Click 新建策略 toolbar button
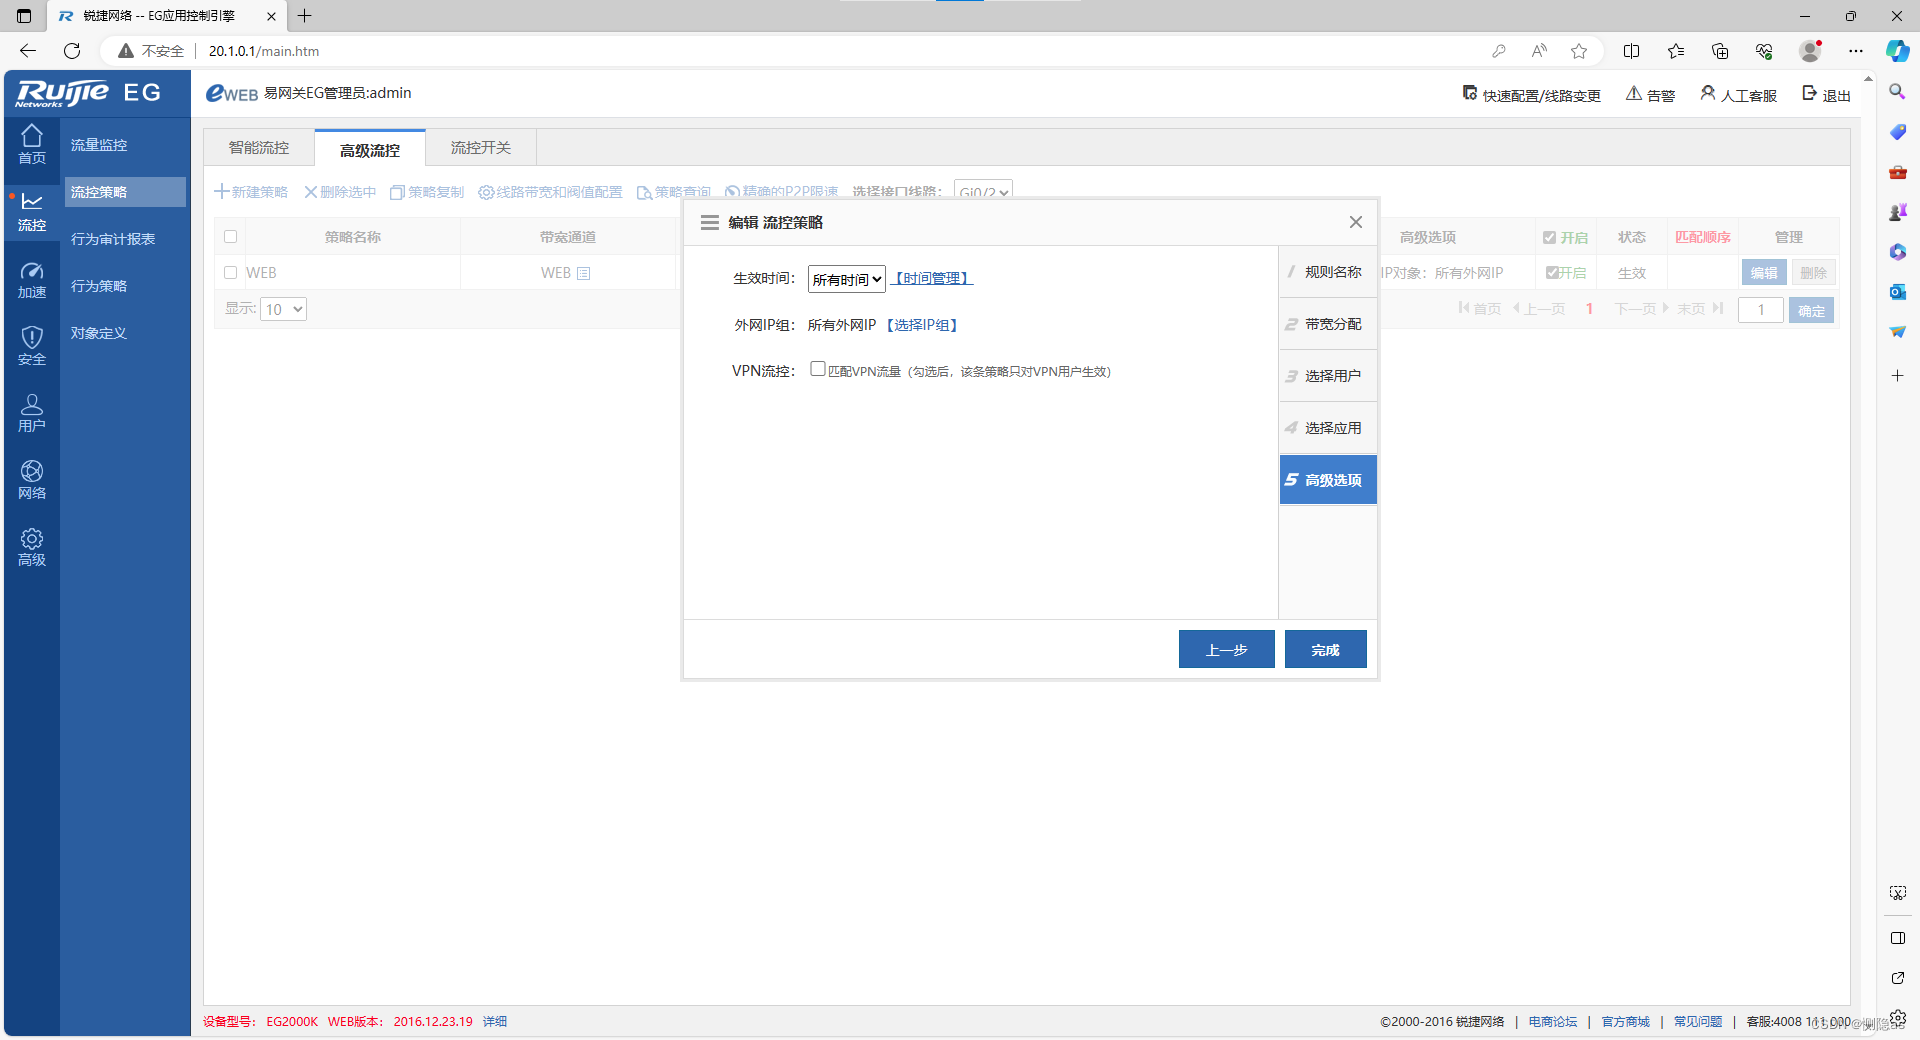 (251, 192)
